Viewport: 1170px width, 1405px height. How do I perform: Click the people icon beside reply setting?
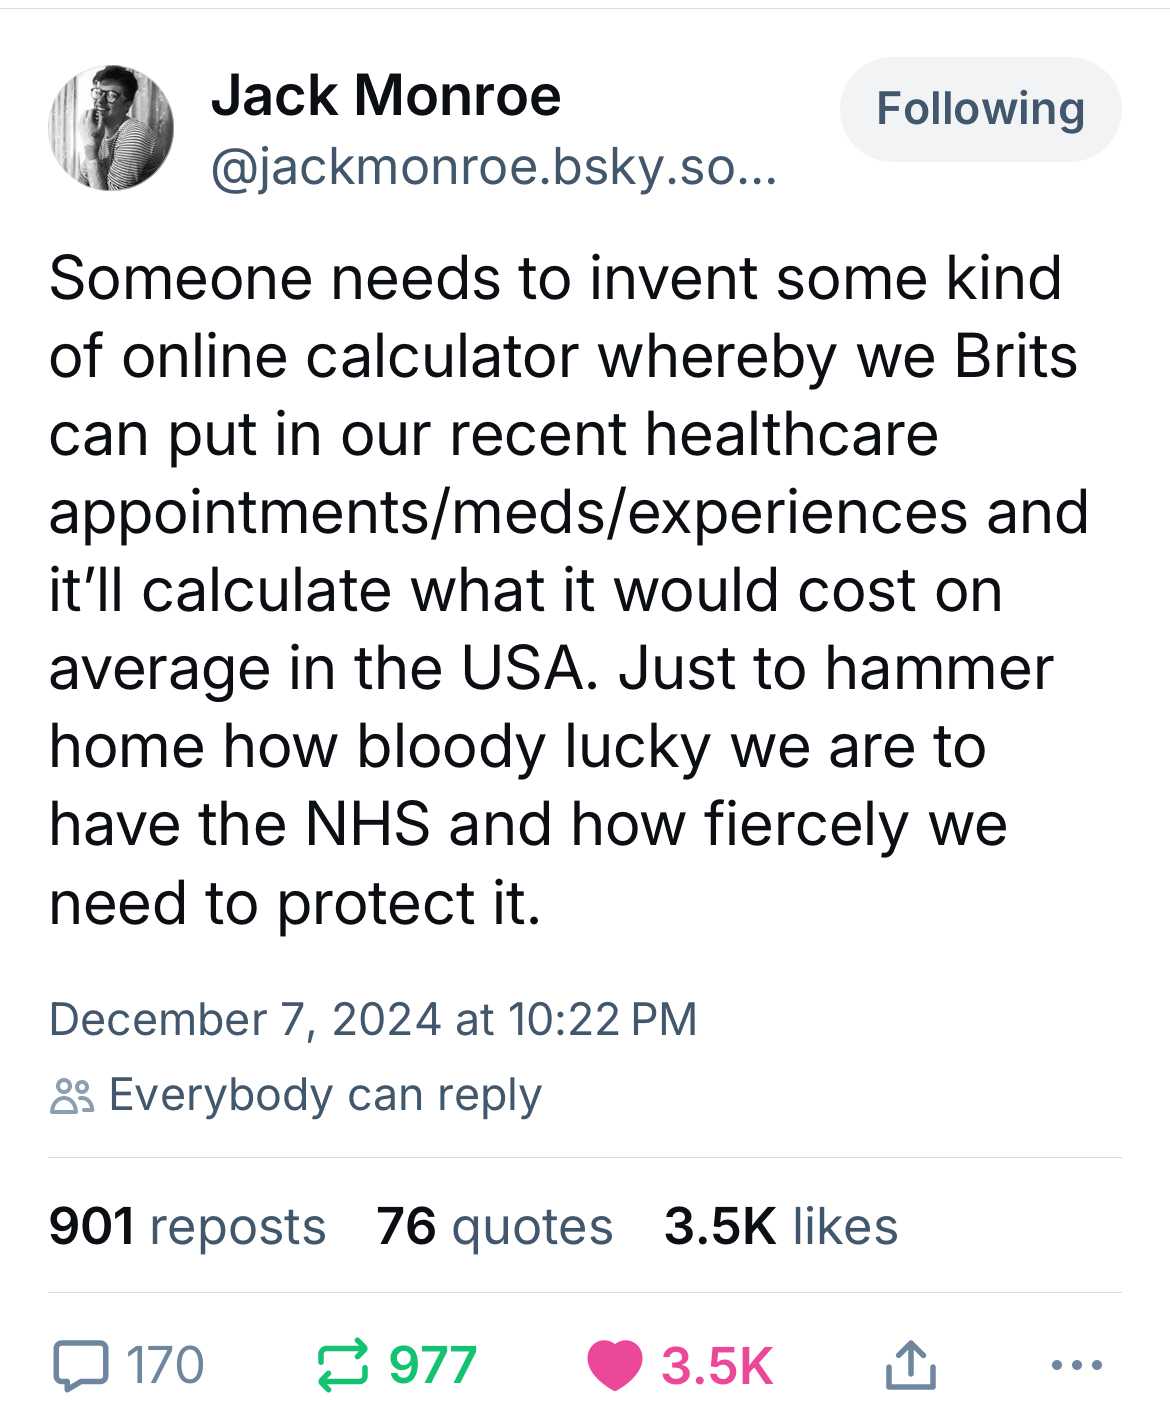point(72,1096)
